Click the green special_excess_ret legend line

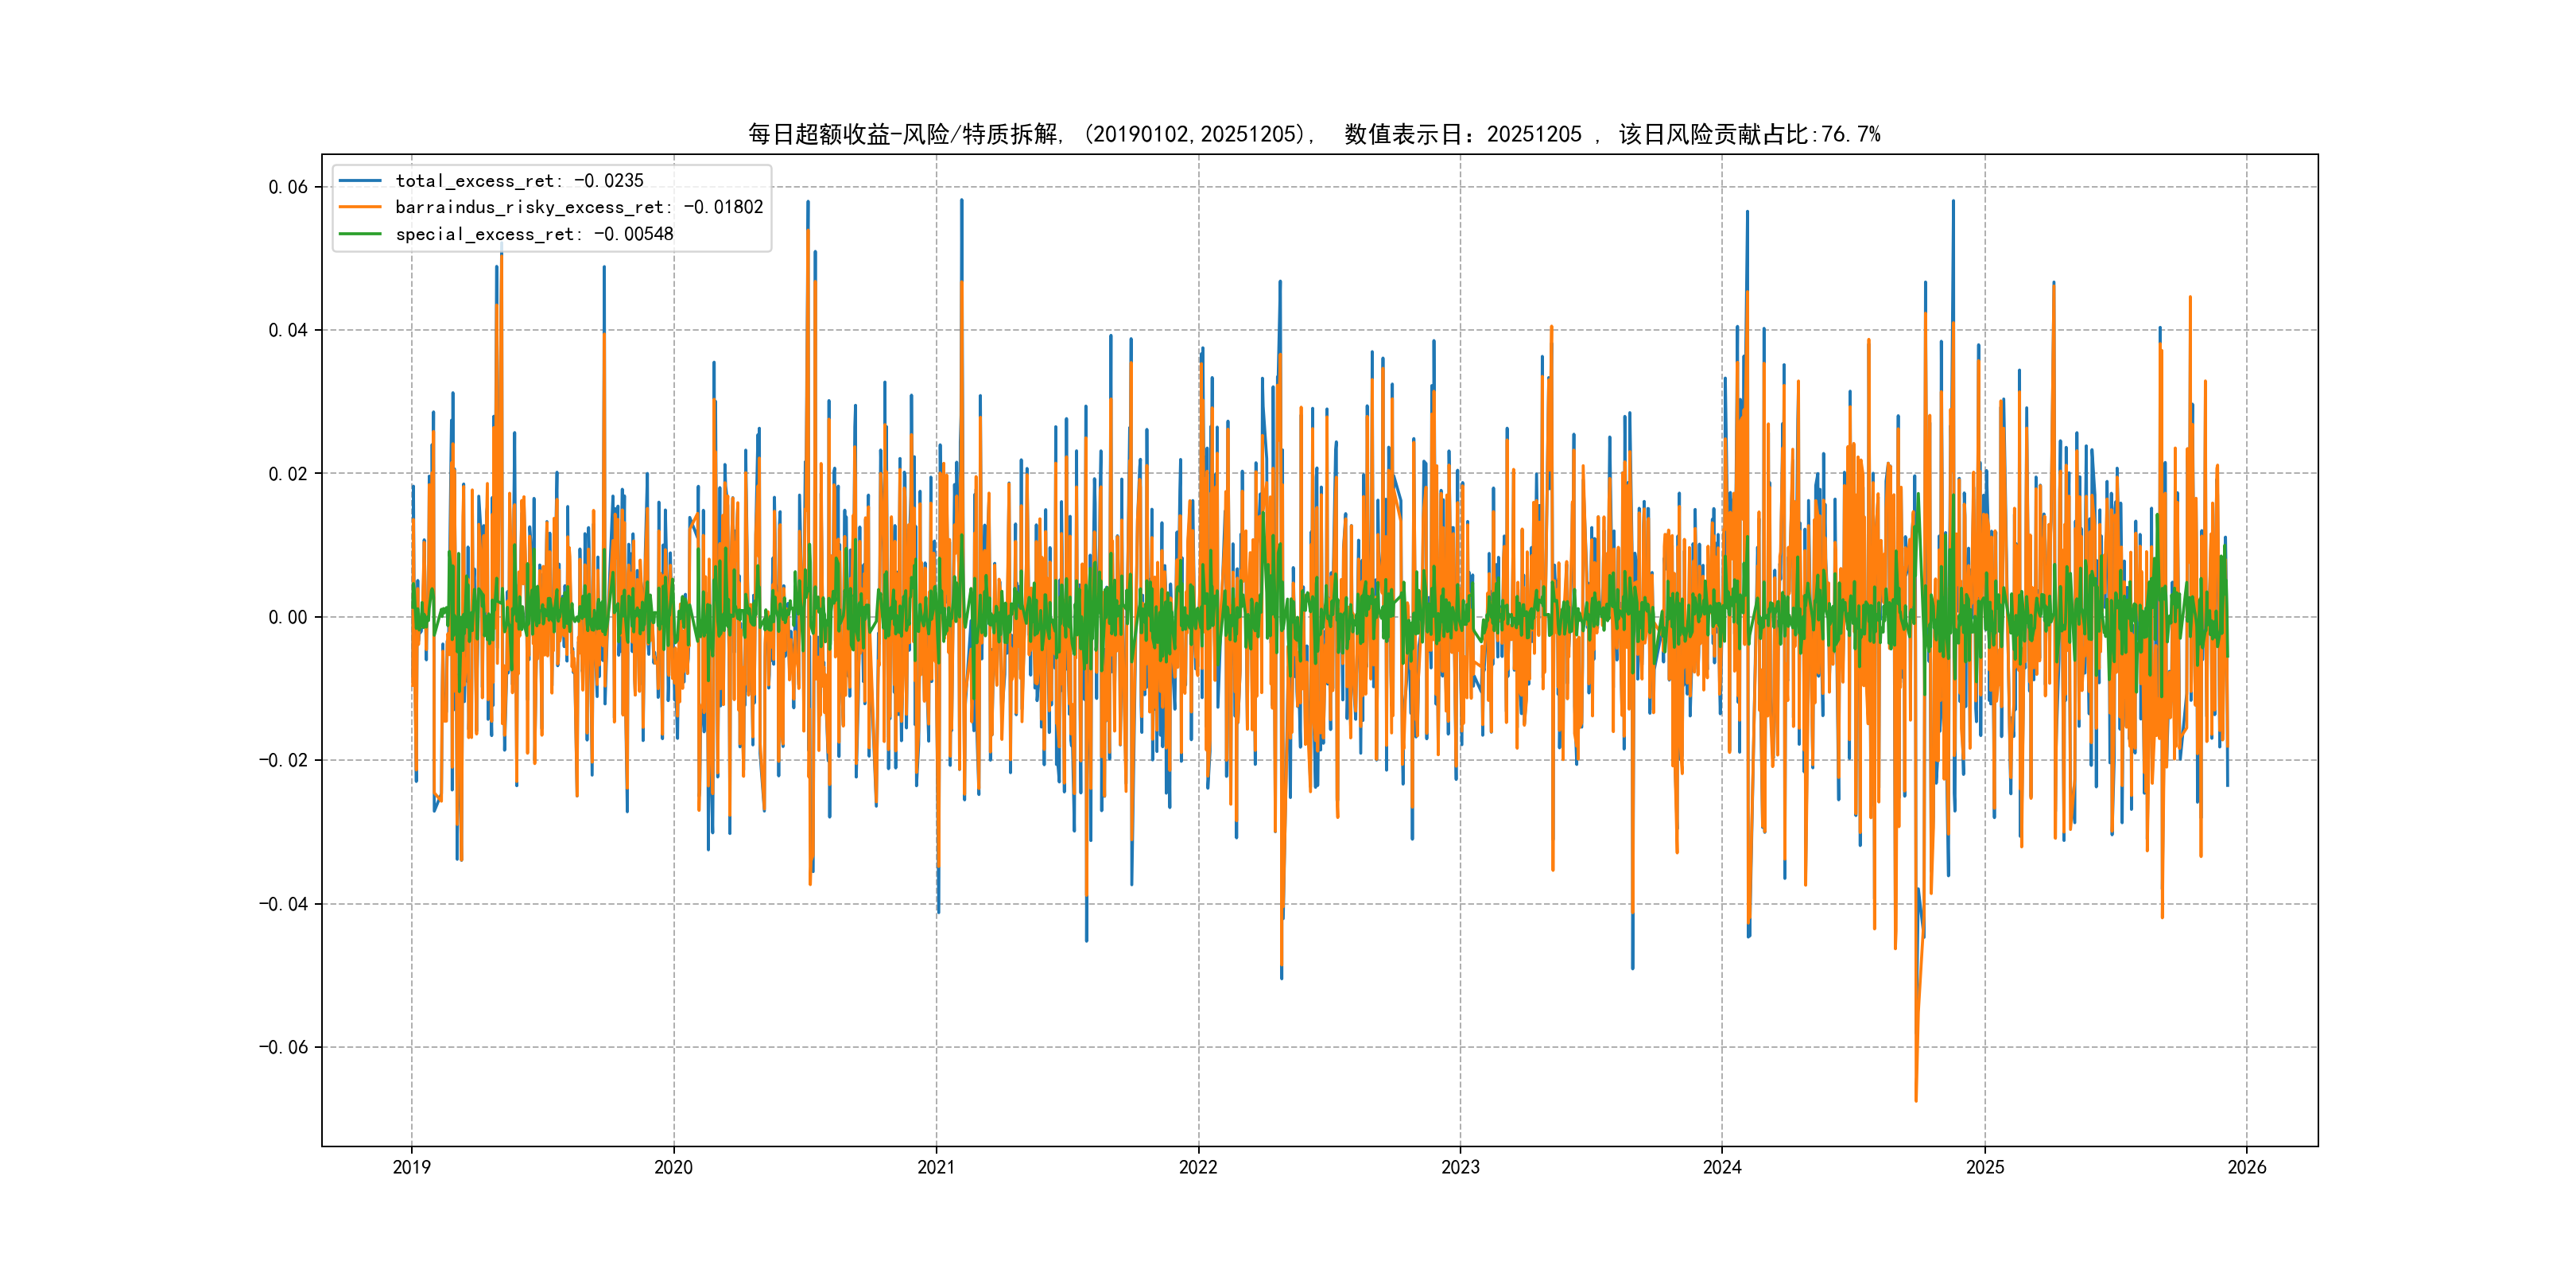[x=360, y=234]
